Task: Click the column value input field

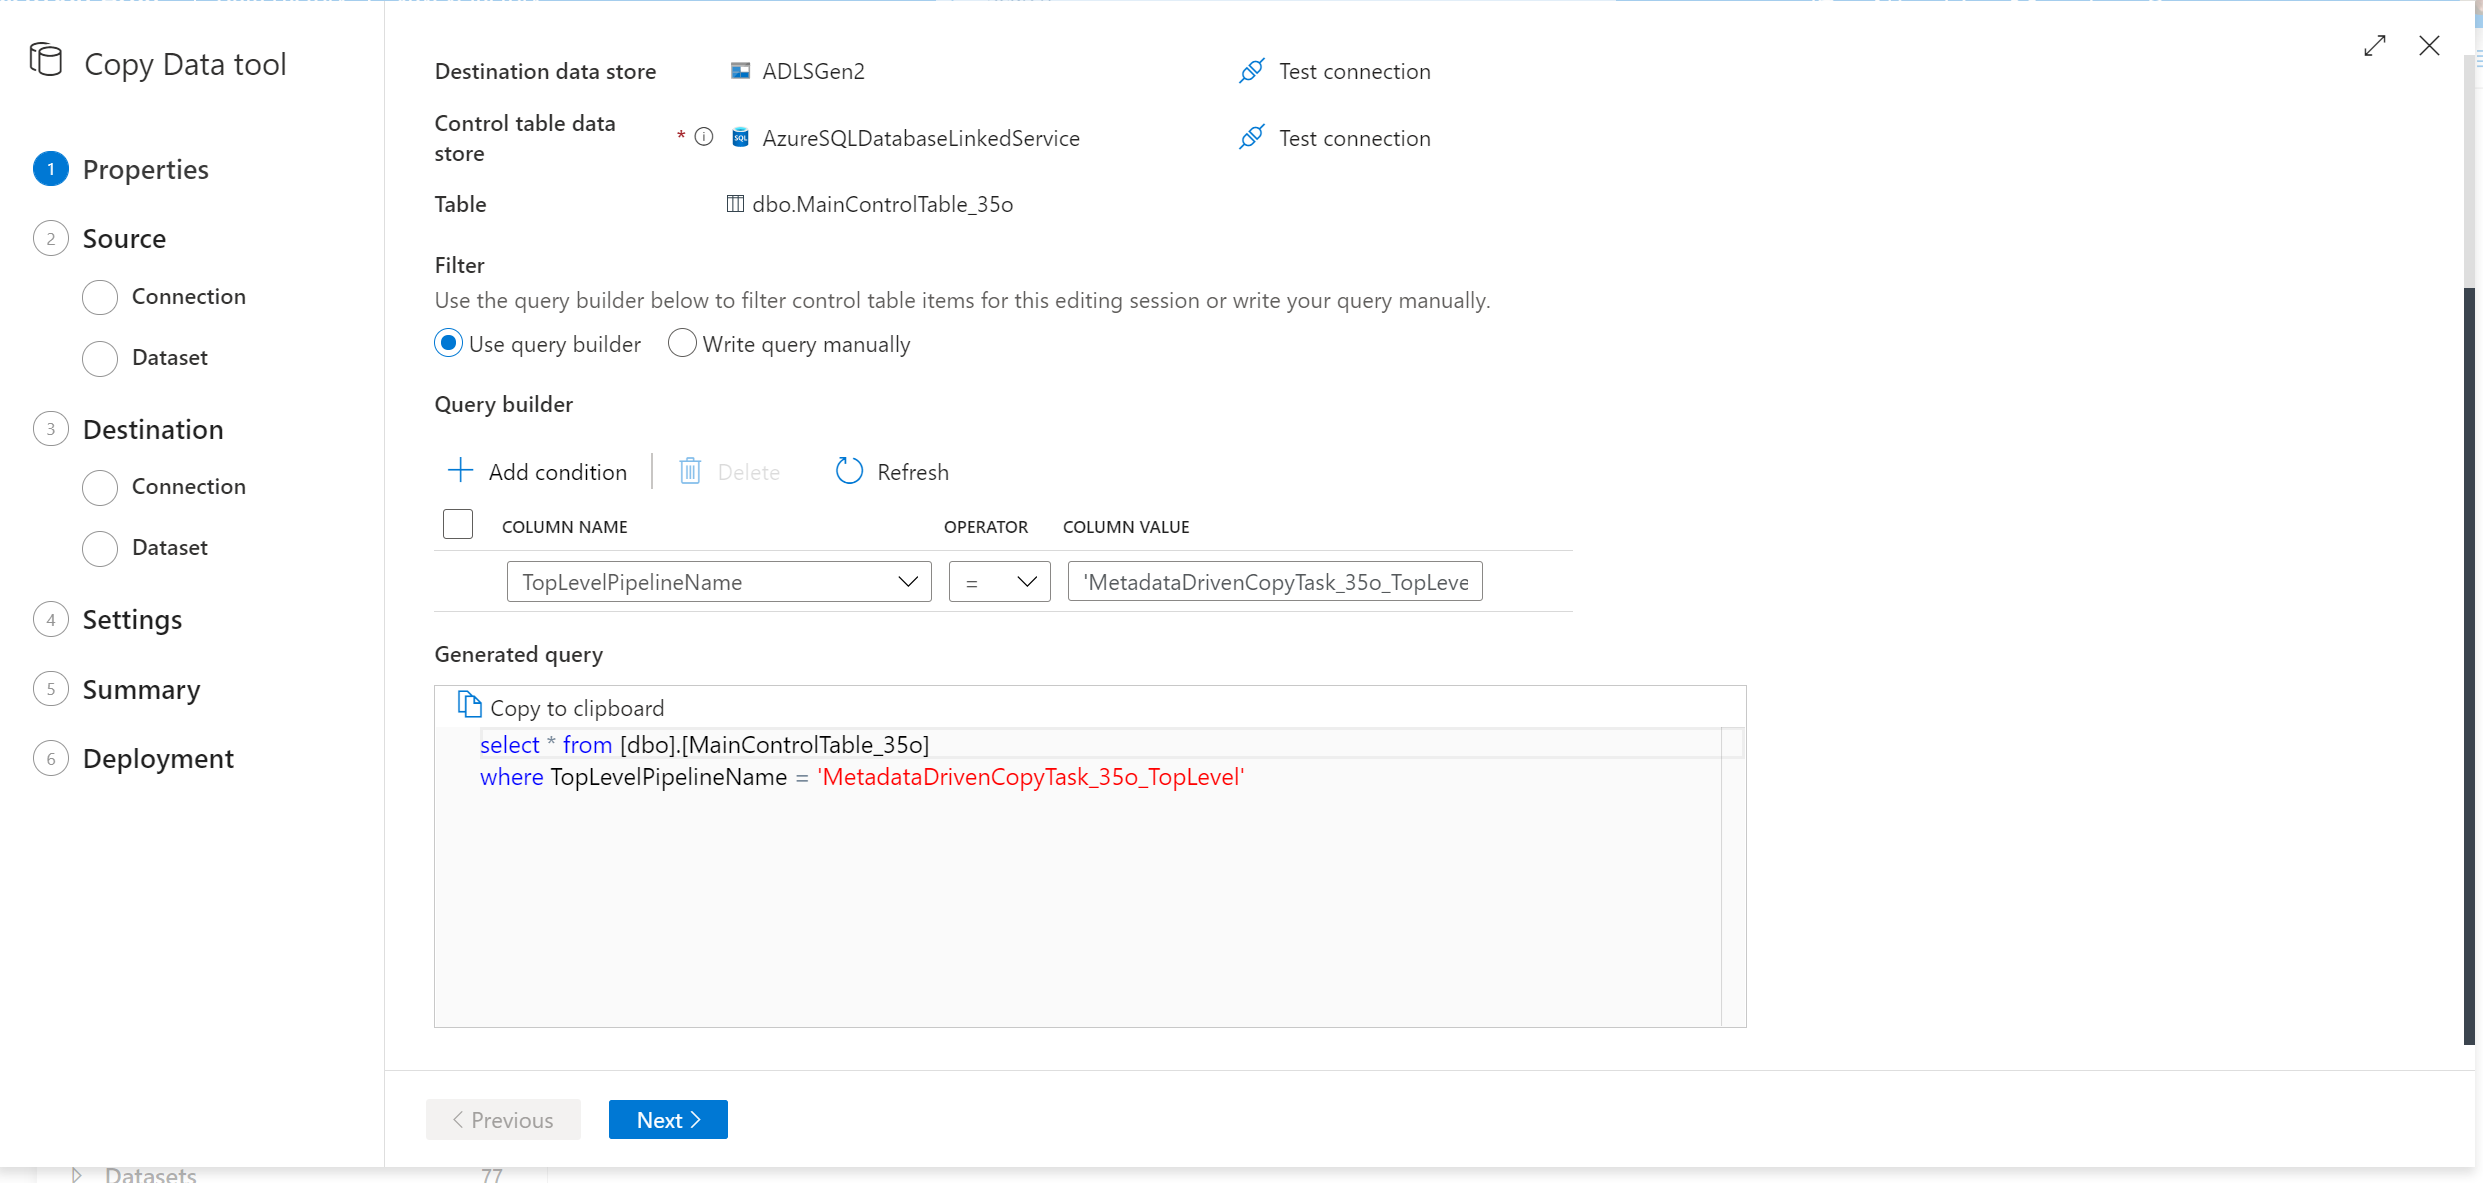Action: (x=1273, y=581)
